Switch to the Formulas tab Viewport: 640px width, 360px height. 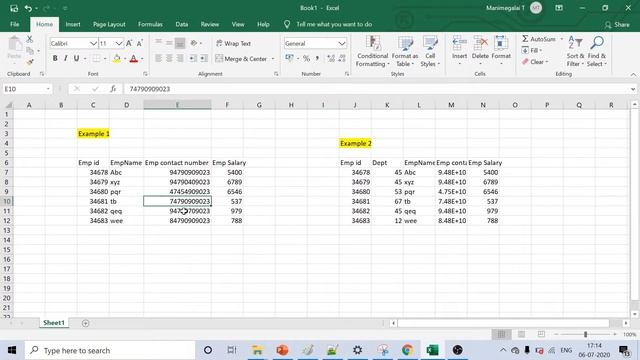150,24
